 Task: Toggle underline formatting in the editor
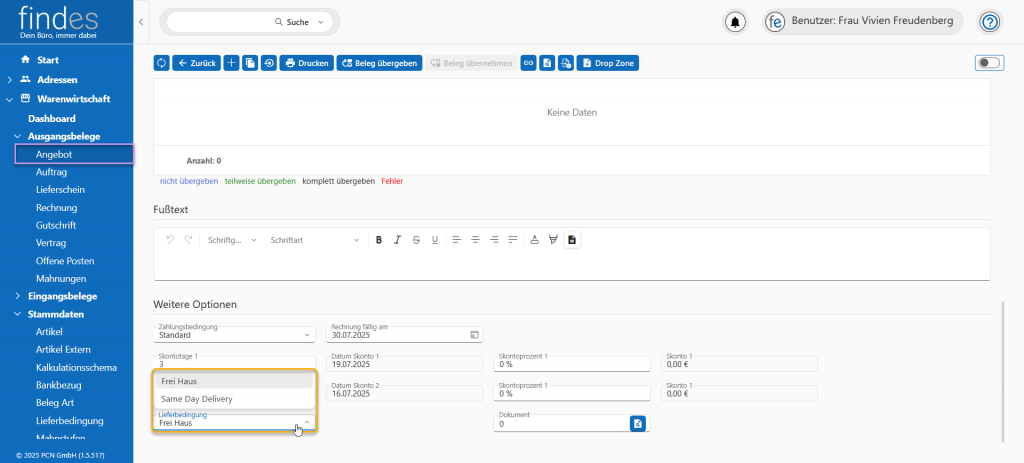pyautogui.click(x=434, y=240)
